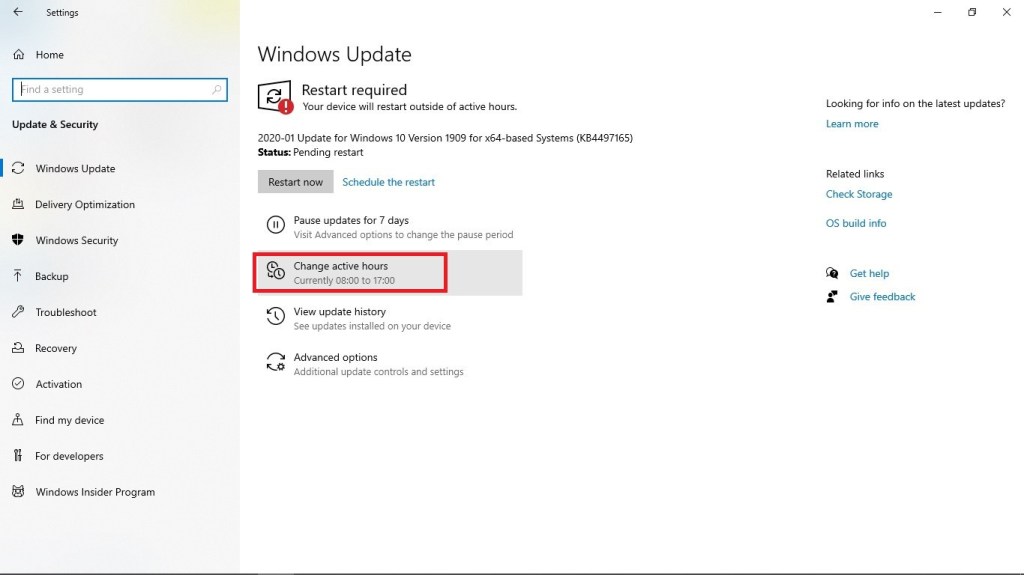Image resolution: width=1024 pixels, height=575 pixels.
Task: Click the View update history icon
Action: coord(275,318)
